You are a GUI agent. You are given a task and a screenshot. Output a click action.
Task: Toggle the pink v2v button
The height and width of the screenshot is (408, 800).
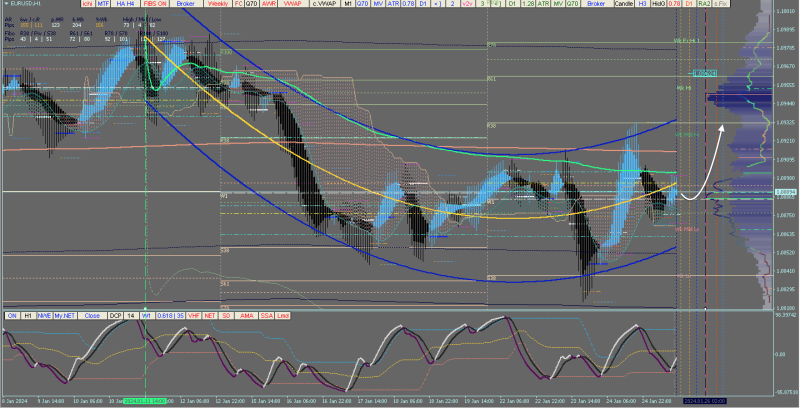click(x=467, y=4)
